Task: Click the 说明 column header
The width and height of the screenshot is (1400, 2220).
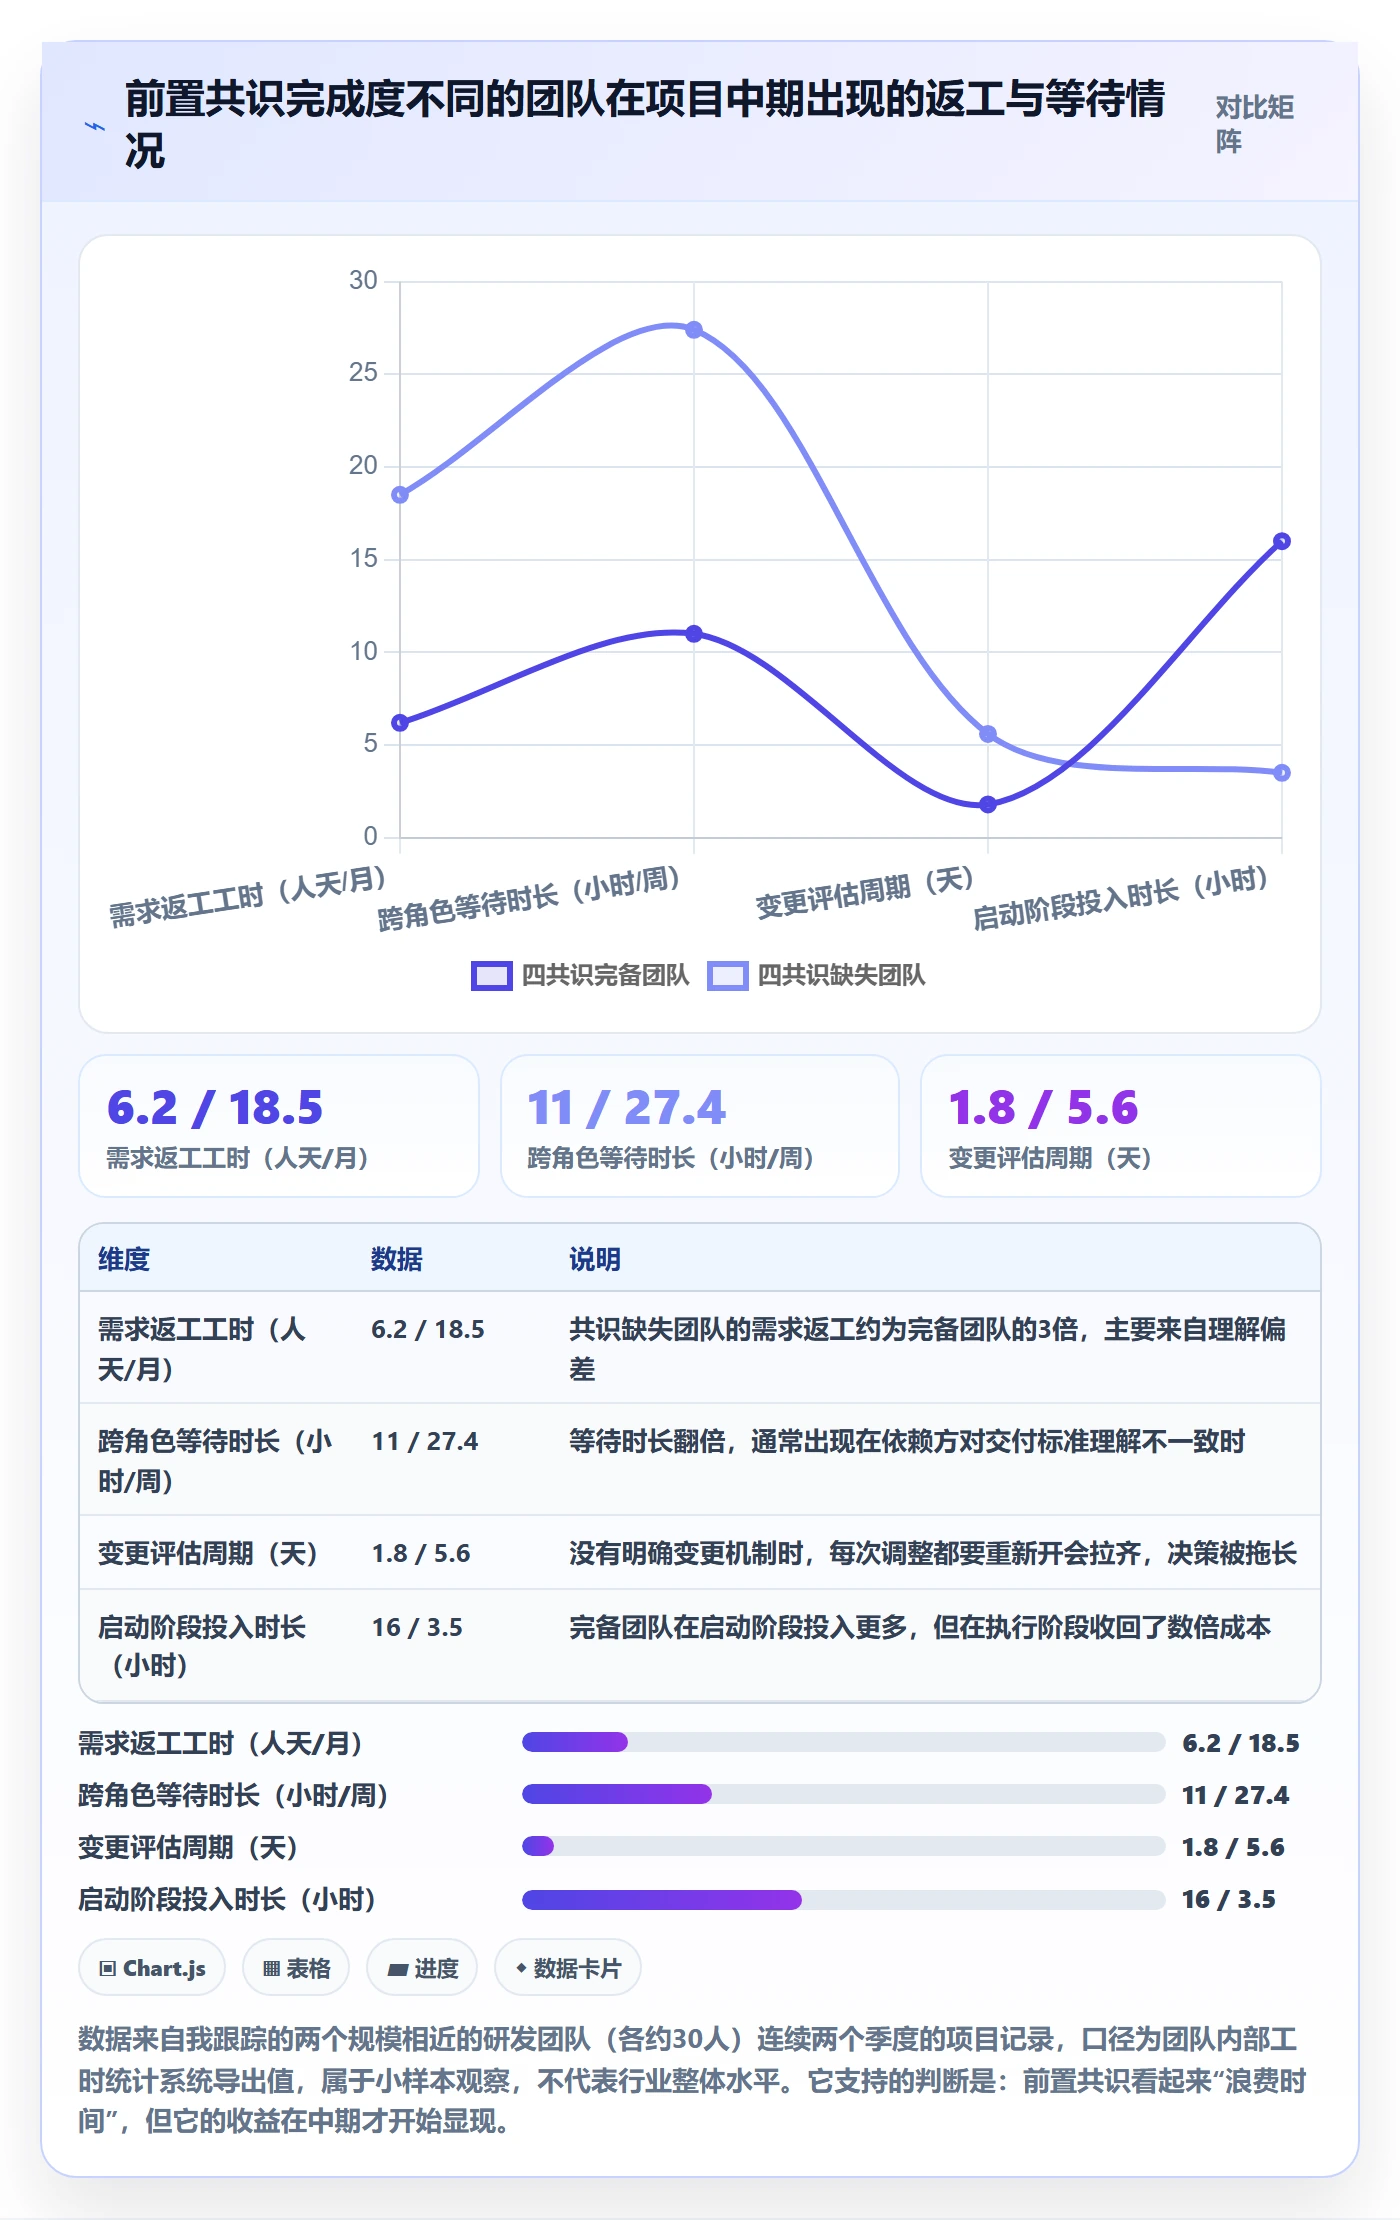Action: (595, 1260)
